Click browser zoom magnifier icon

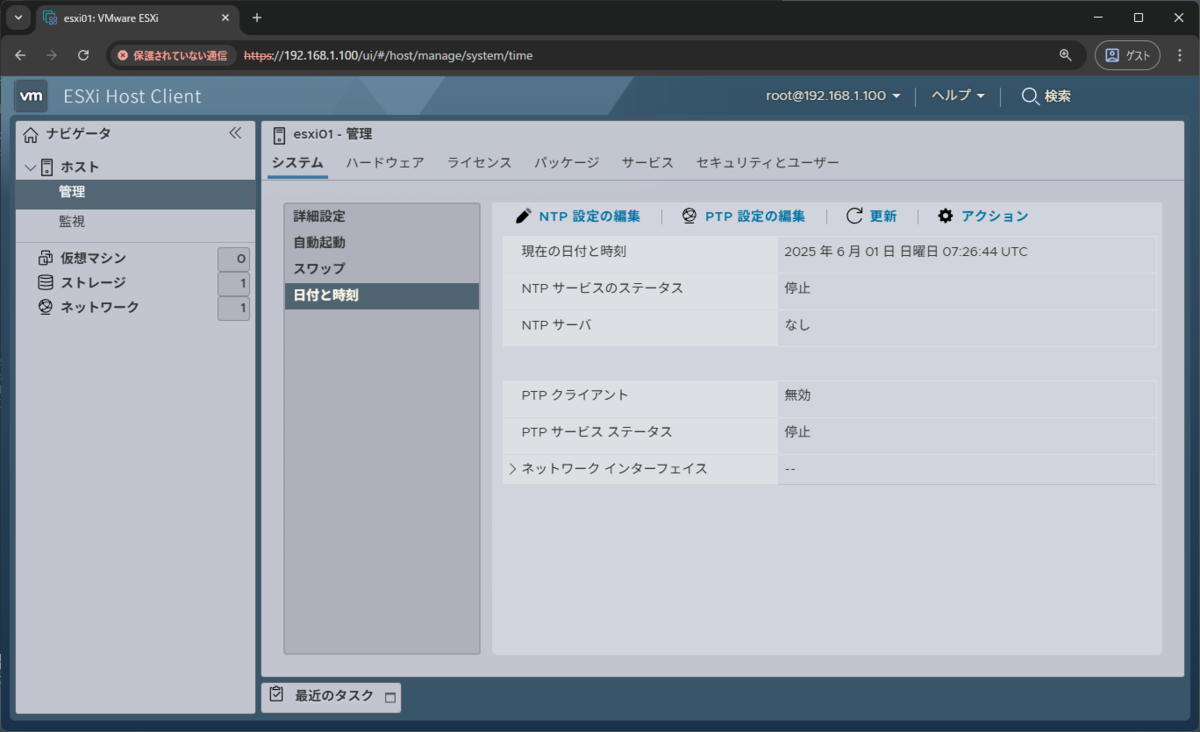(1065, 55)
